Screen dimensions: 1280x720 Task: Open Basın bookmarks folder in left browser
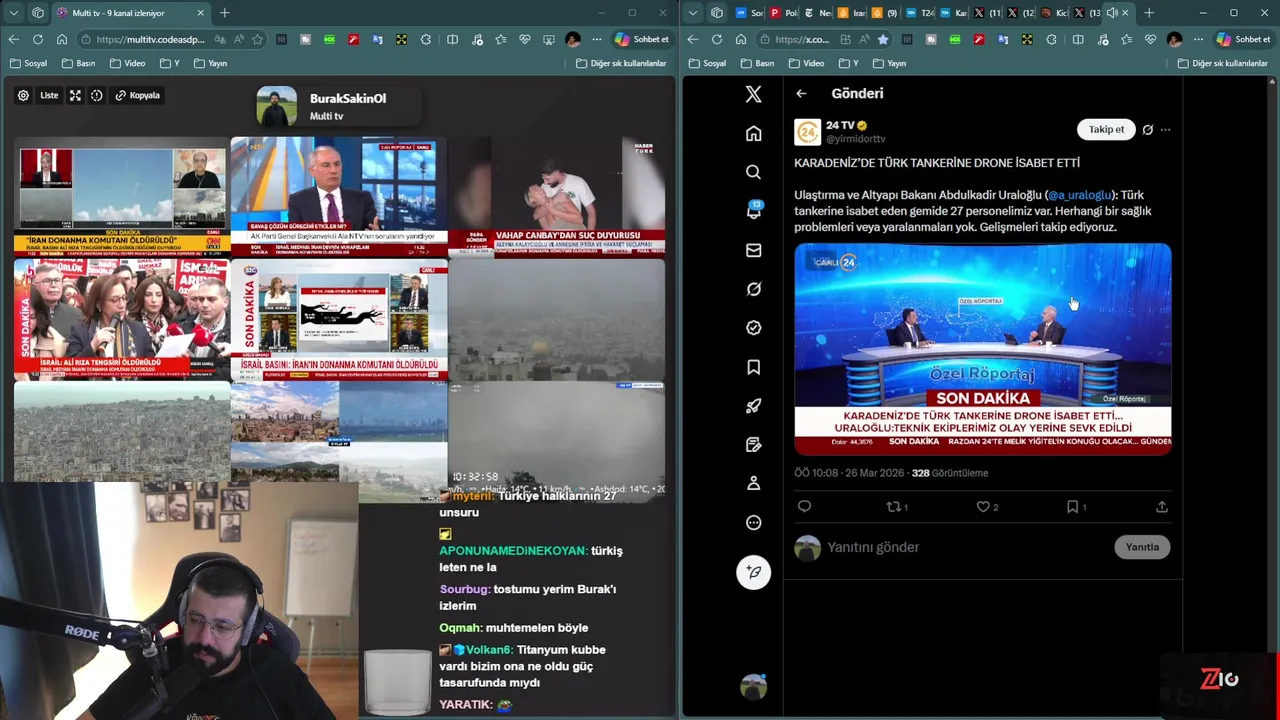click(x=80, y=63)
